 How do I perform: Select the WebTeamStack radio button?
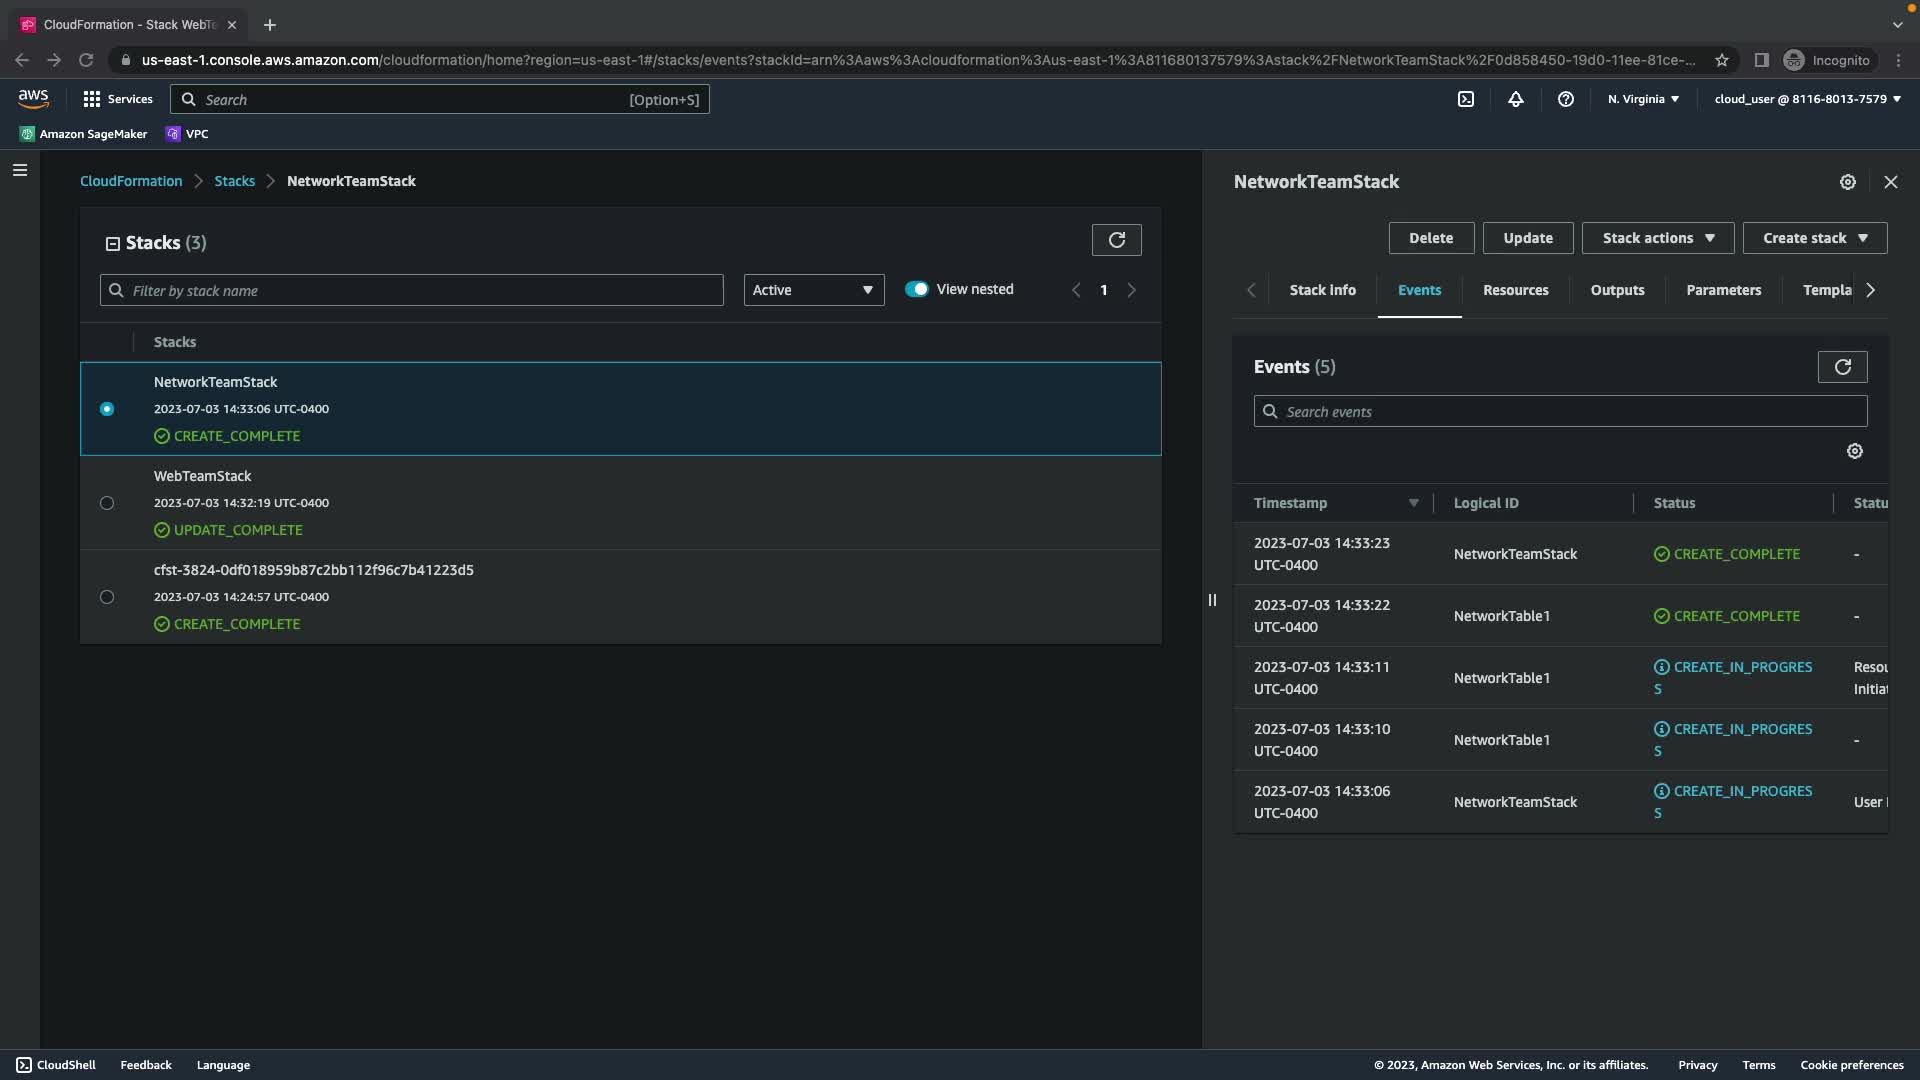pyautogui.click(x=107, y=503)
